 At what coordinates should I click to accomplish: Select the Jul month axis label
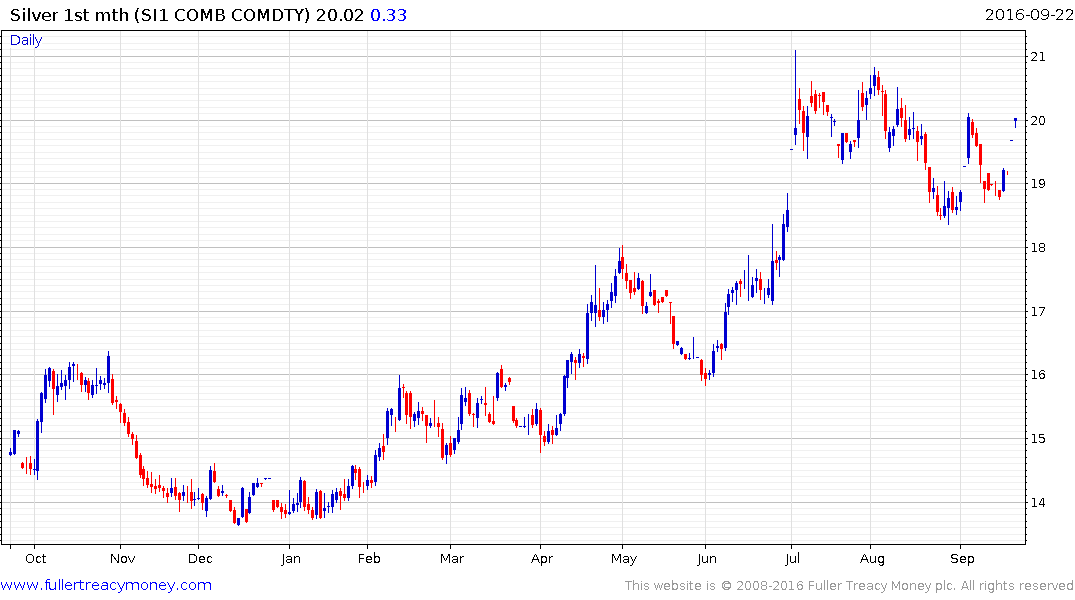pyautogui.click(x=792, y=559)
